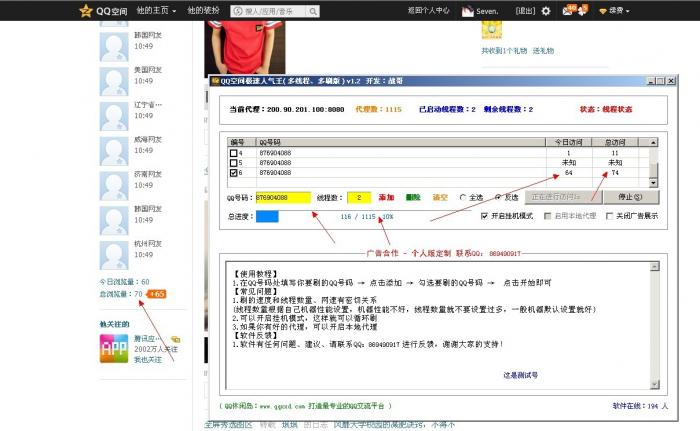Click the list scrollbar down arrow
This screenshot has width=700, height=431.
pos(653,183)
